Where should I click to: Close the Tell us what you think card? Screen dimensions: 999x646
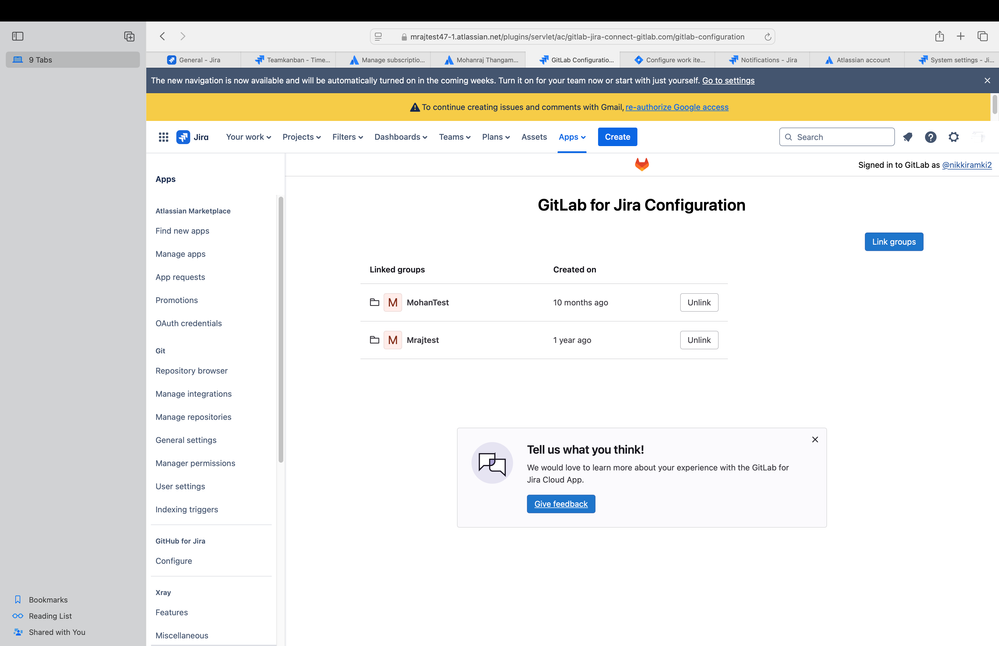pos(815,440)
